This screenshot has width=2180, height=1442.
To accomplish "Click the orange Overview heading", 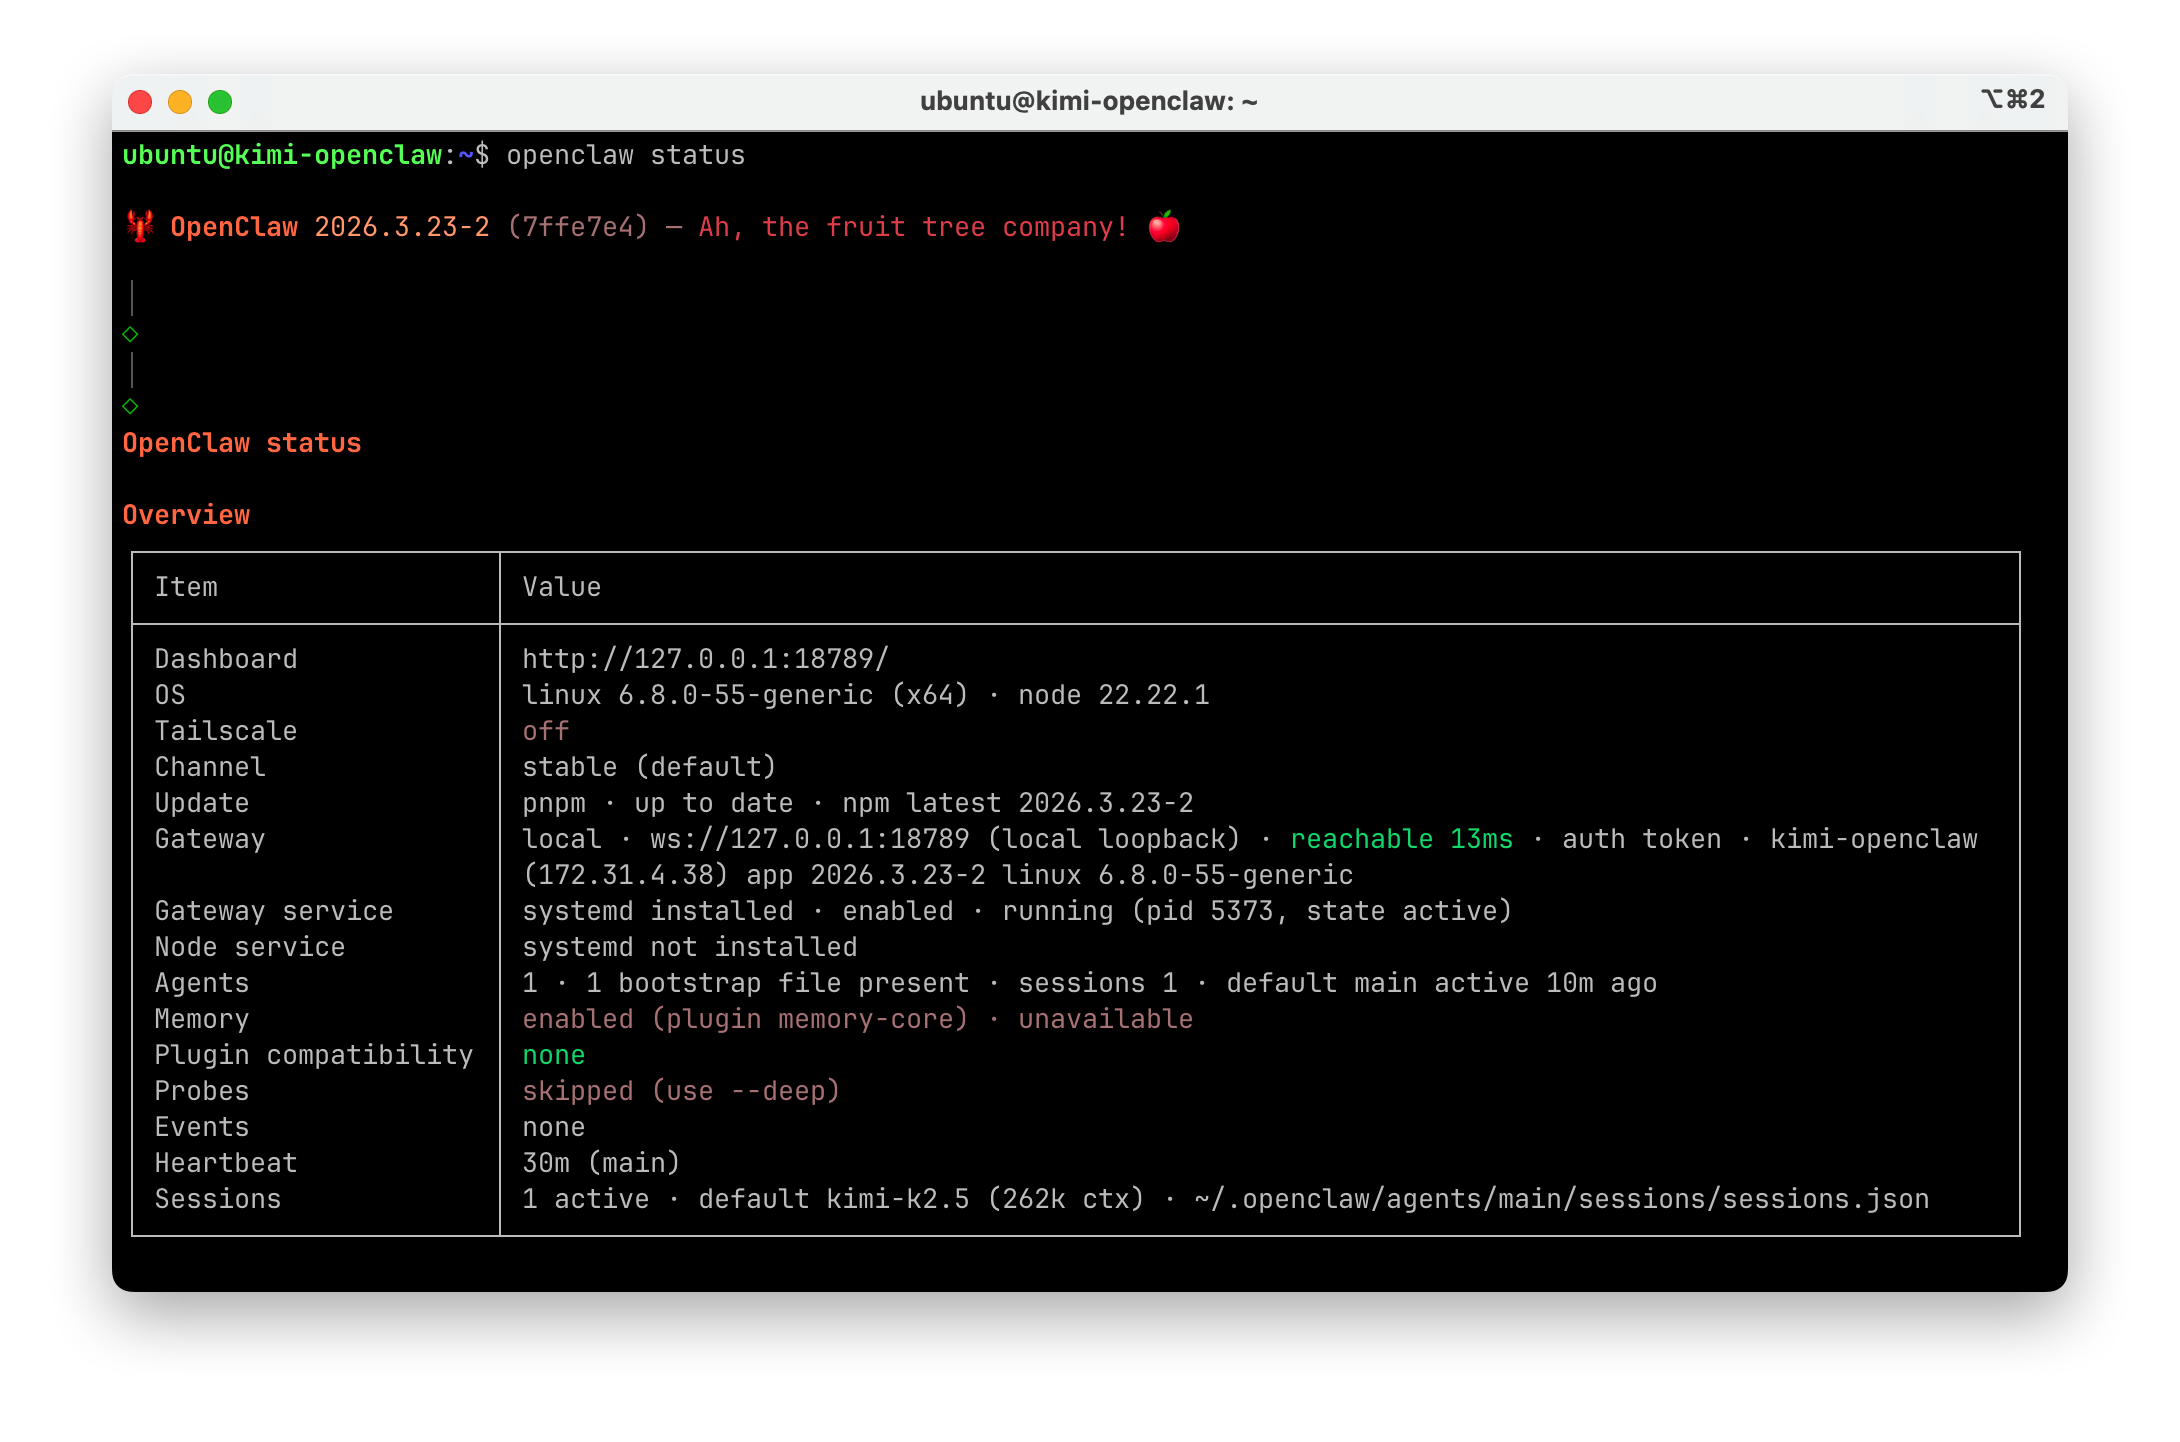I will point(186,515).
